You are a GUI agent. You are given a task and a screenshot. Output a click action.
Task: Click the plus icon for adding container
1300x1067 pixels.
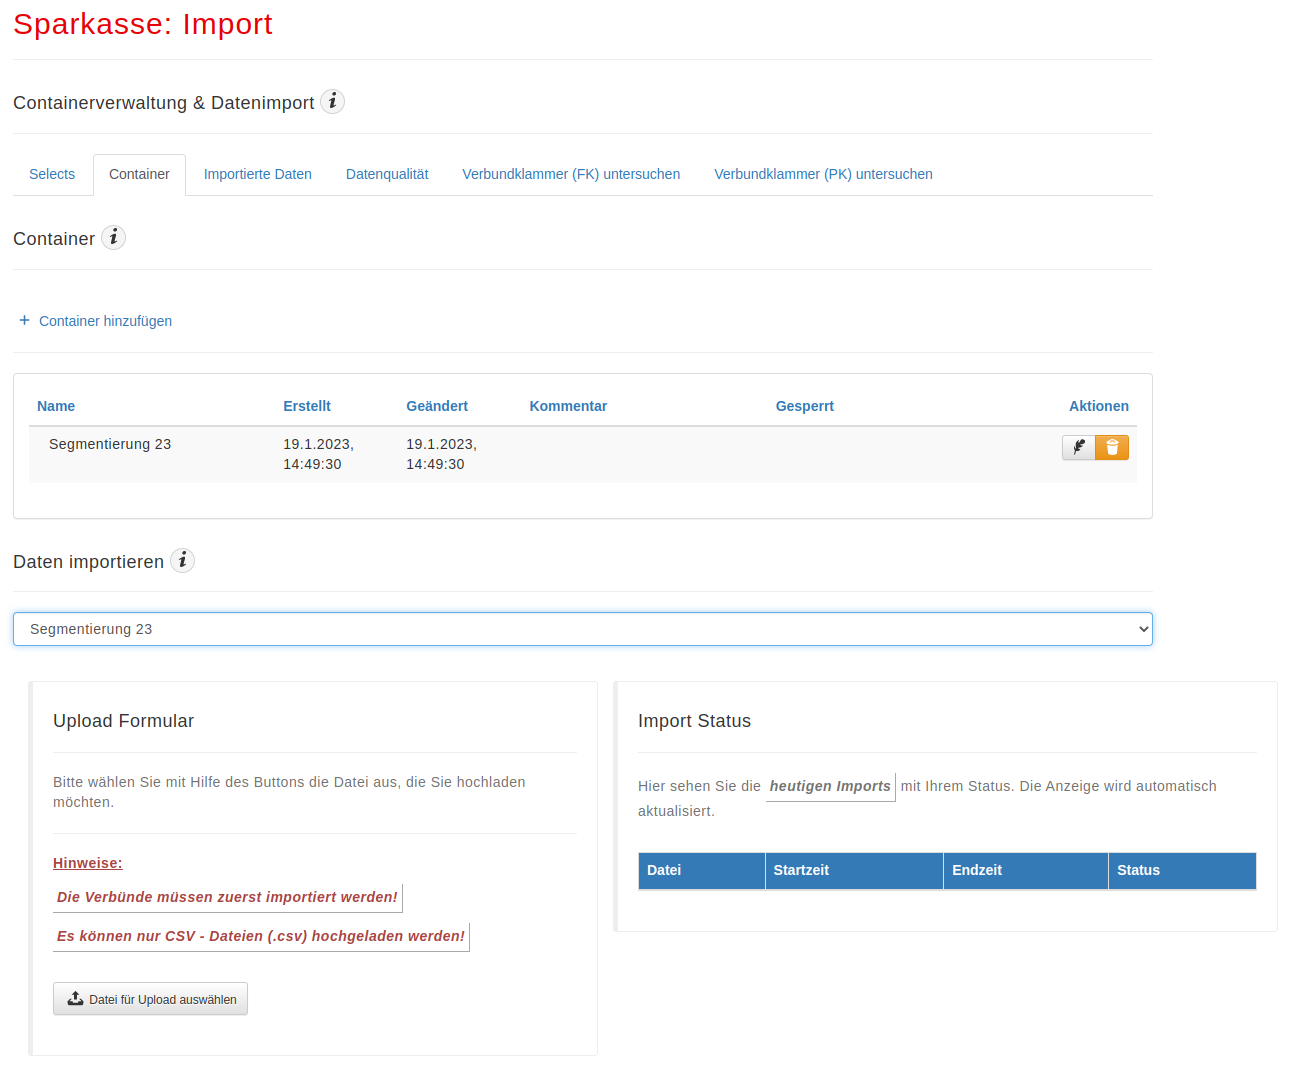25,320
